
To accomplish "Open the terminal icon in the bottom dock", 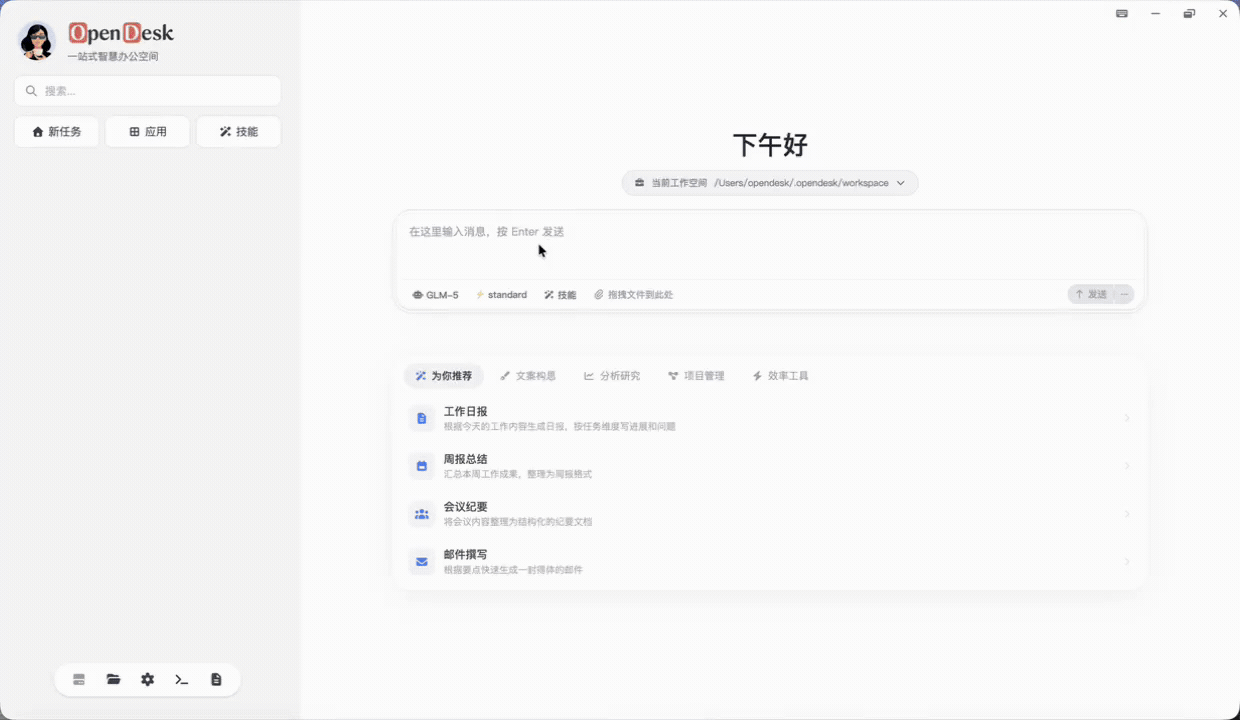I will [182, 680].
